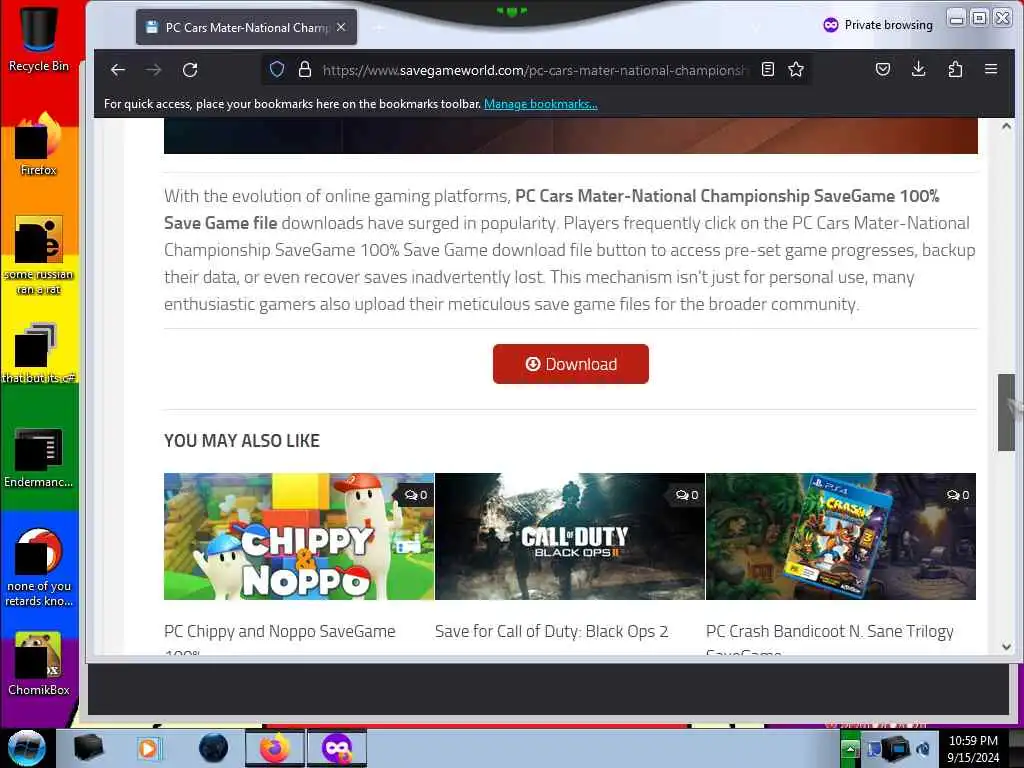The width and height of the screenshot is (1024, 768).
Task: Click the black box taskbar icon
Action: pyautogui.click(x=88, y=748)
